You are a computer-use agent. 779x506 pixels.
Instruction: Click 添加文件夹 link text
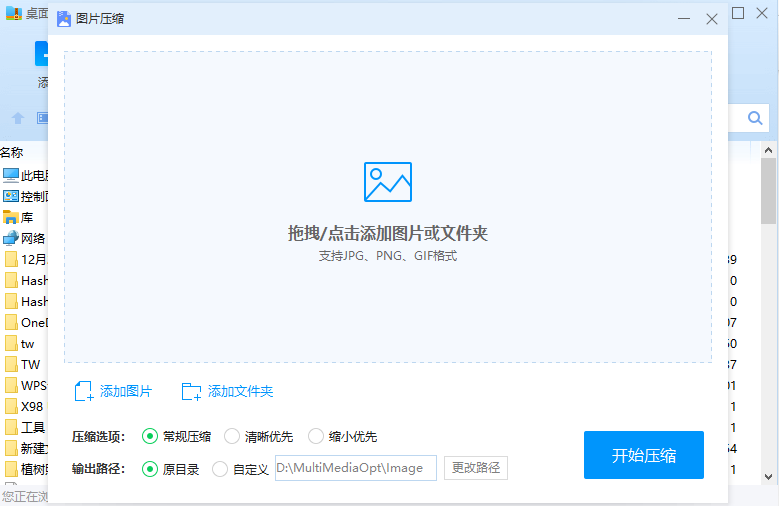240,391
